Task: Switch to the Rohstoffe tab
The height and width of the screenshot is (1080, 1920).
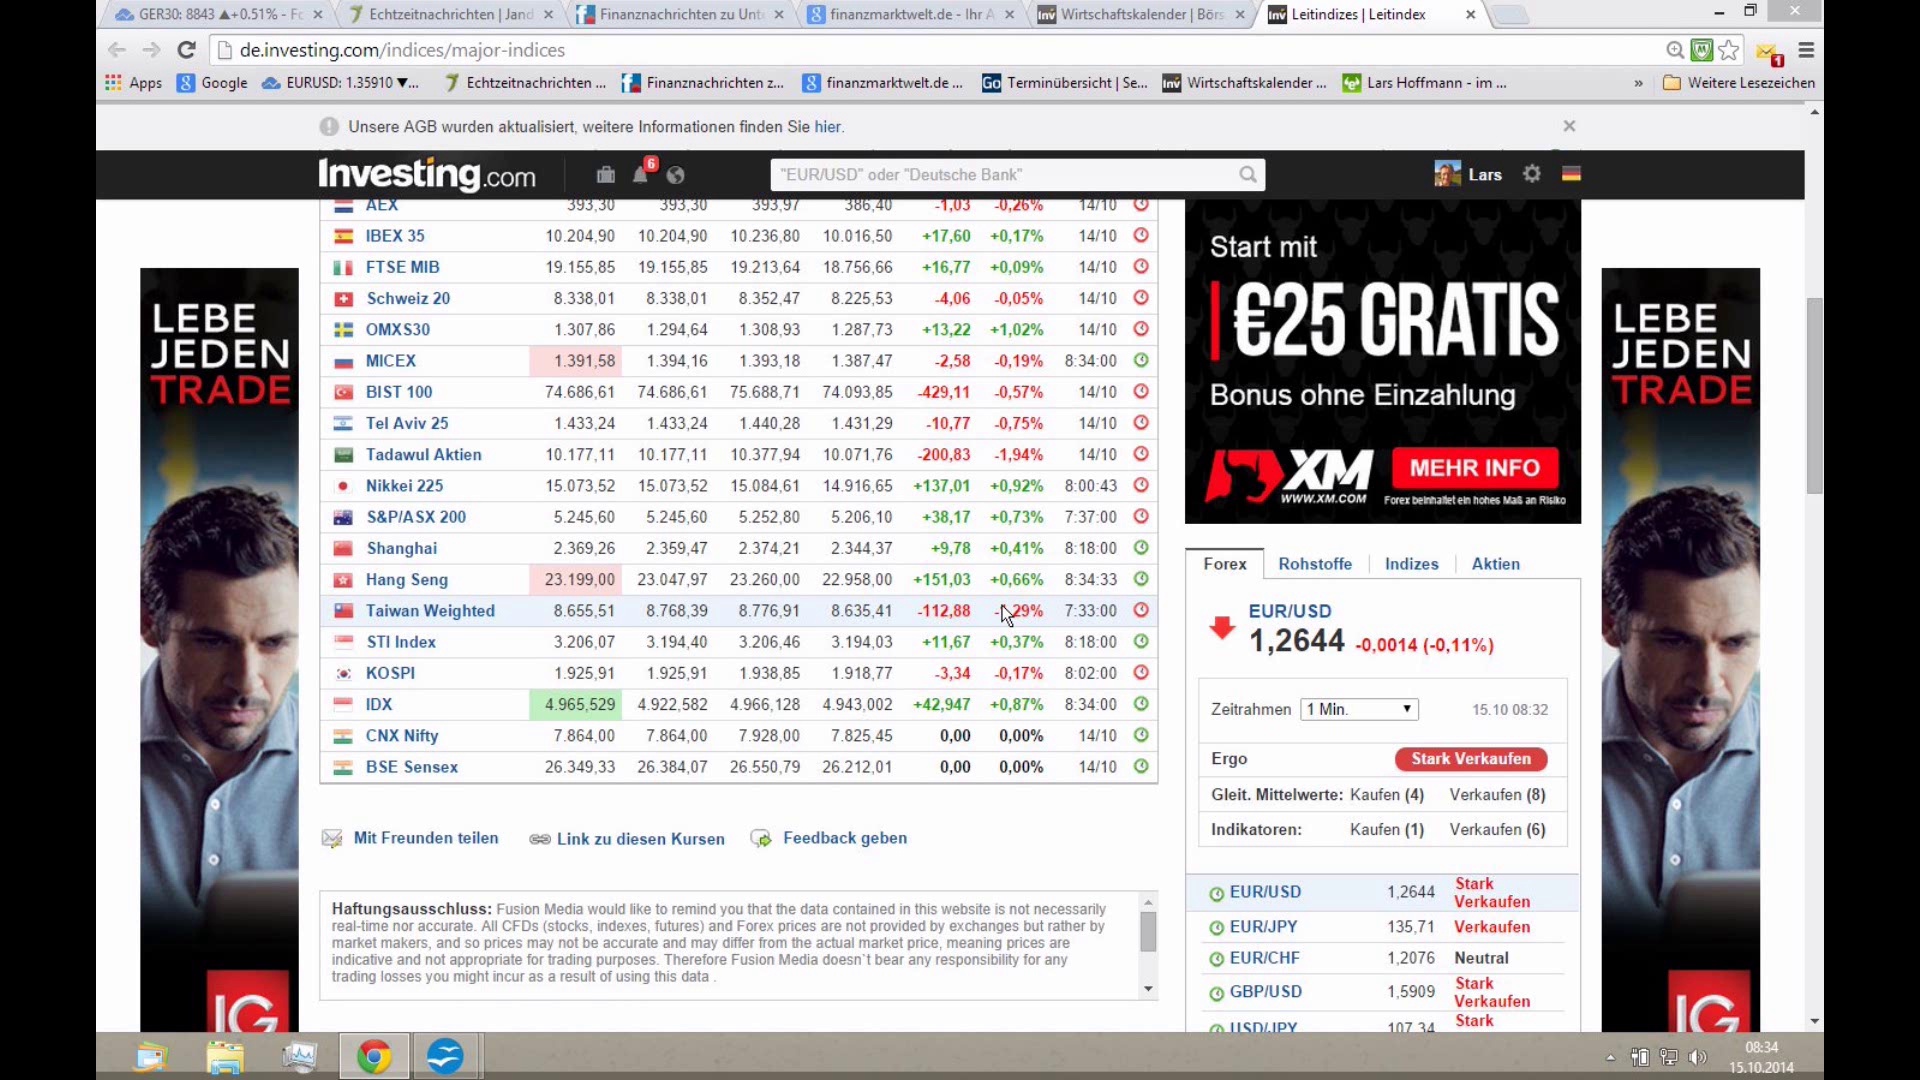Action: pyautogui.click(x=1314, y=564)
